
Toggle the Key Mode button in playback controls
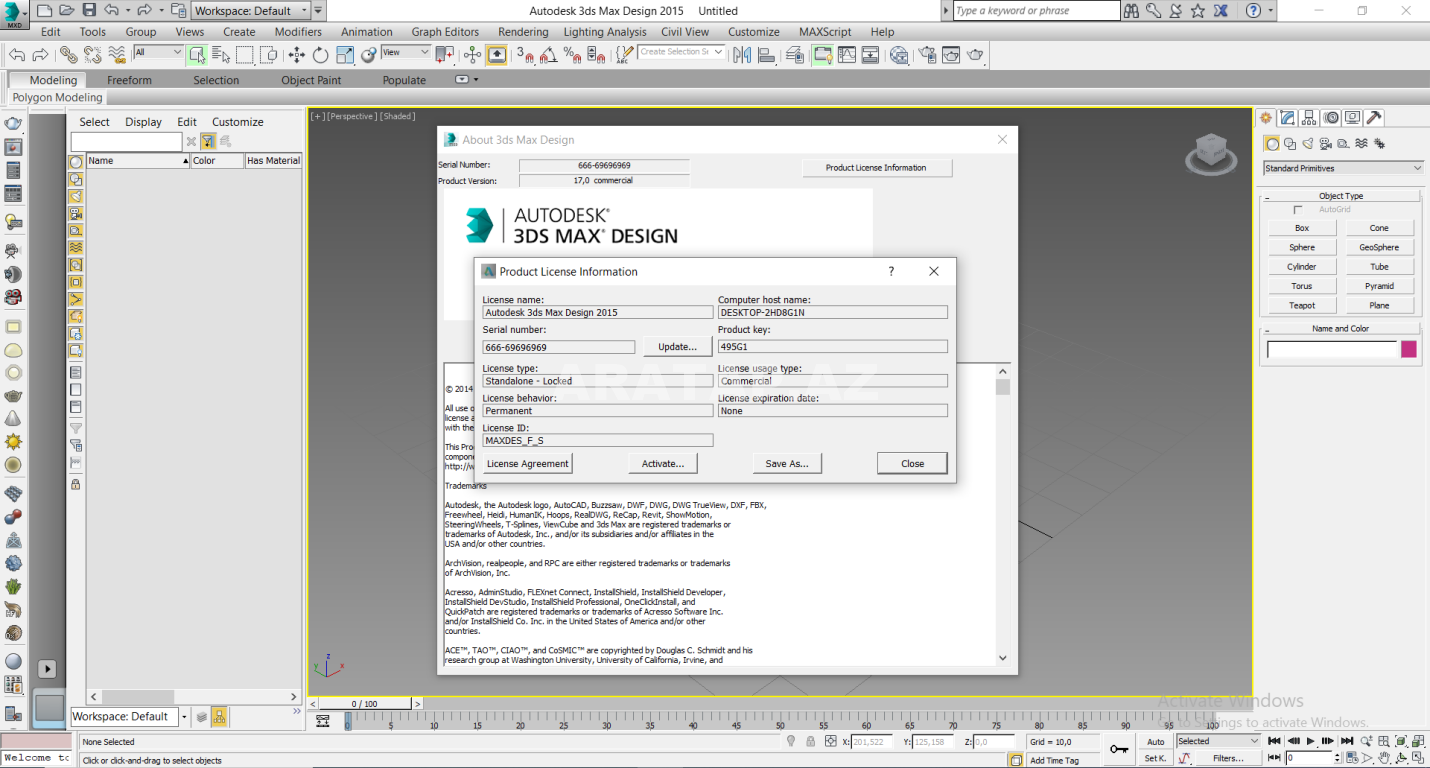[1274, 758]
